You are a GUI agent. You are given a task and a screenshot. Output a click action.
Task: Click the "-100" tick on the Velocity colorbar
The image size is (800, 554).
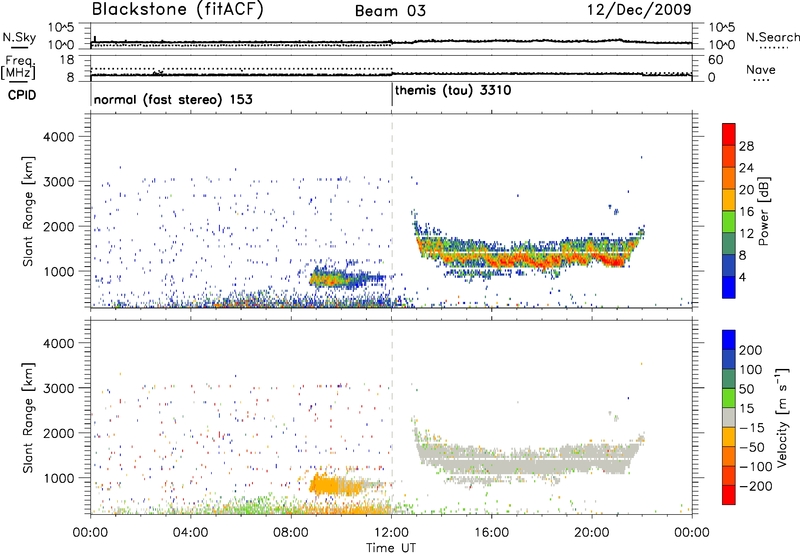pos(756,467)
